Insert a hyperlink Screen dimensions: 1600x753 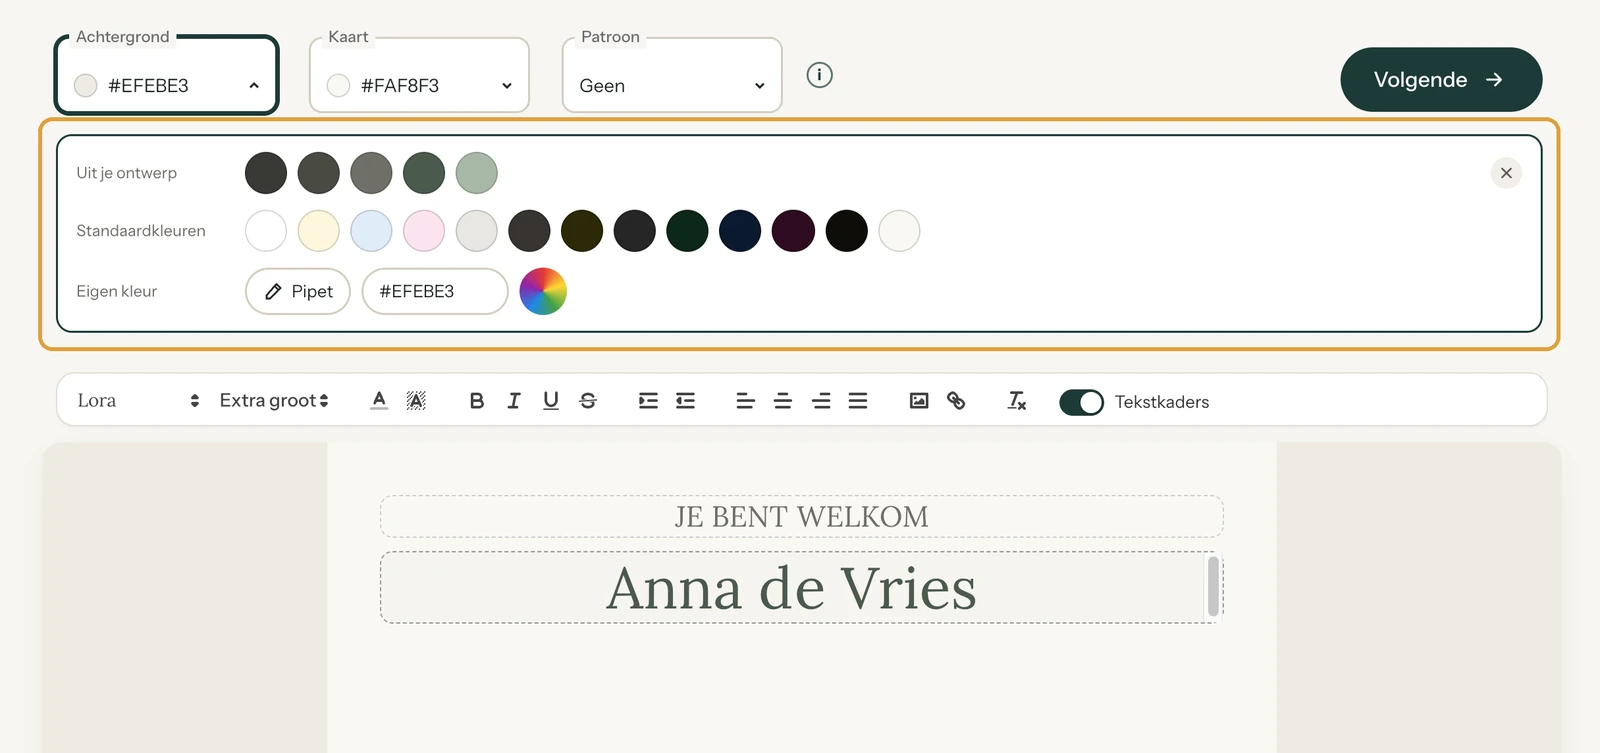[956, 400]
